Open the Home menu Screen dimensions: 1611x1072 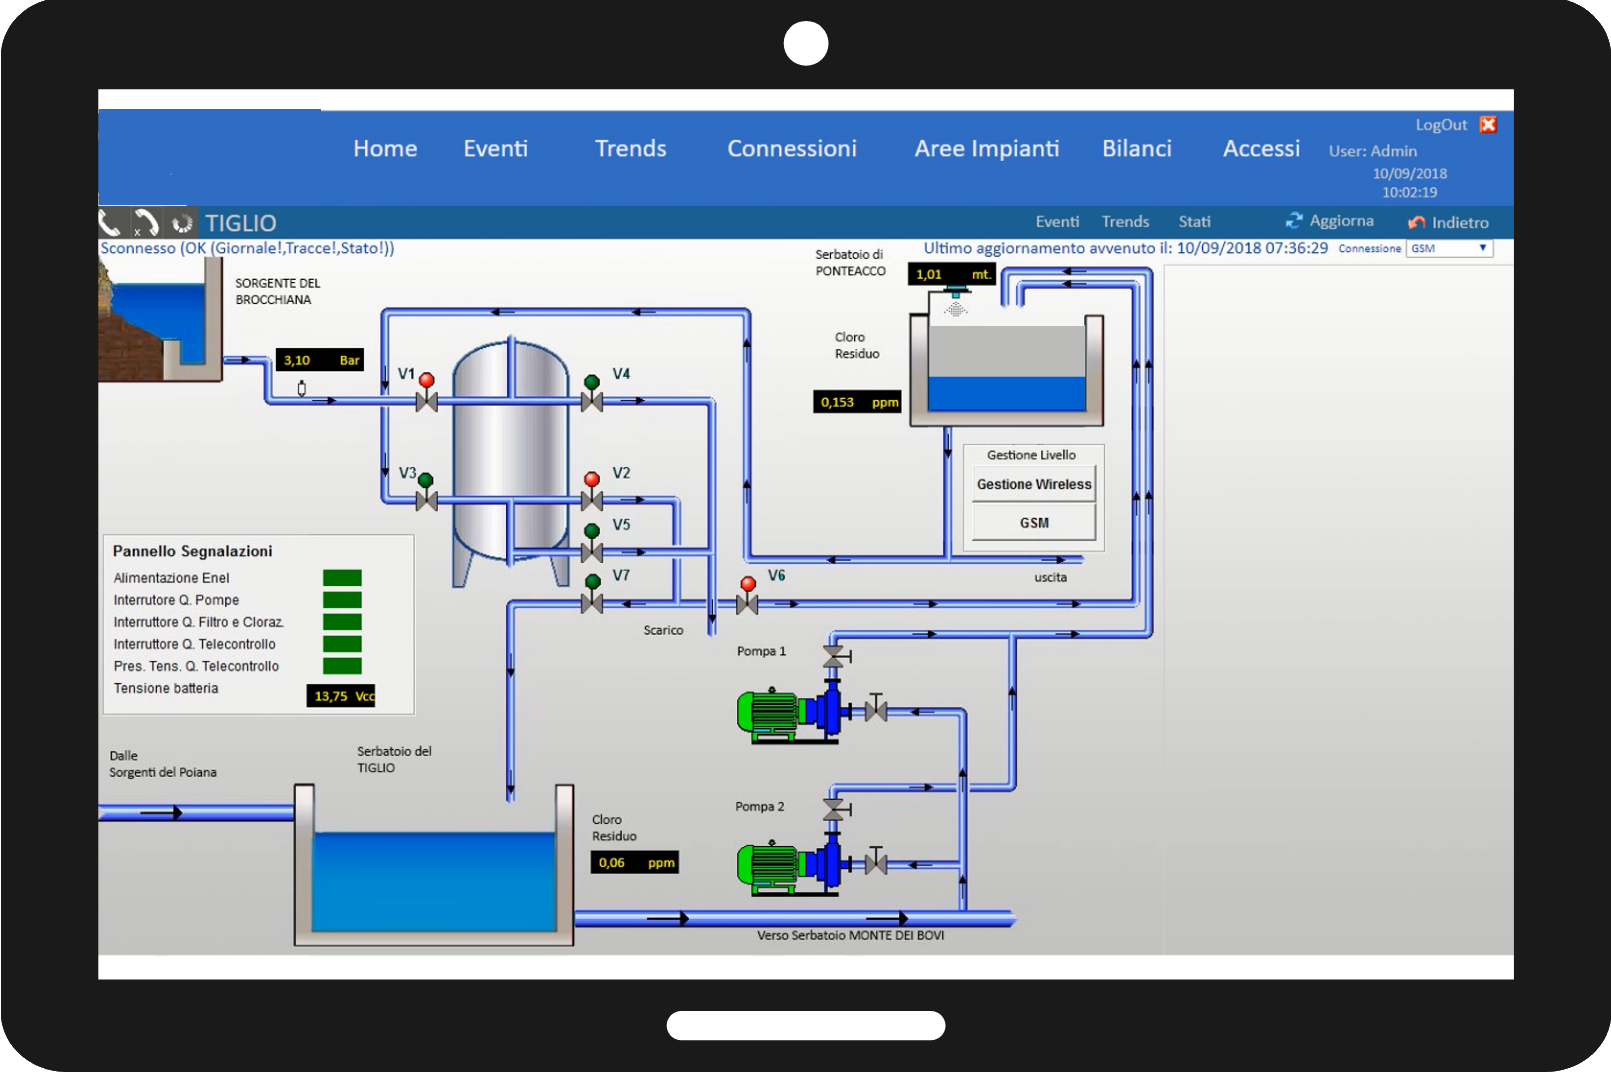pos(385,148)
